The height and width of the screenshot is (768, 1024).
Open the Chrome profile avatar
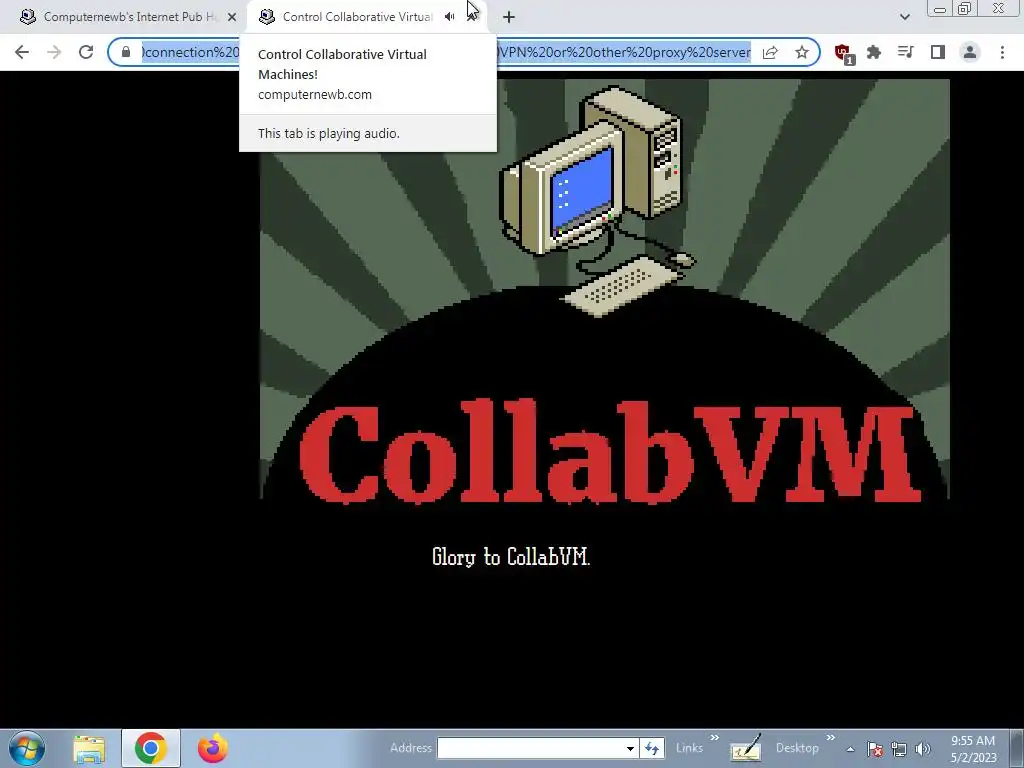(x=970, y=52)
